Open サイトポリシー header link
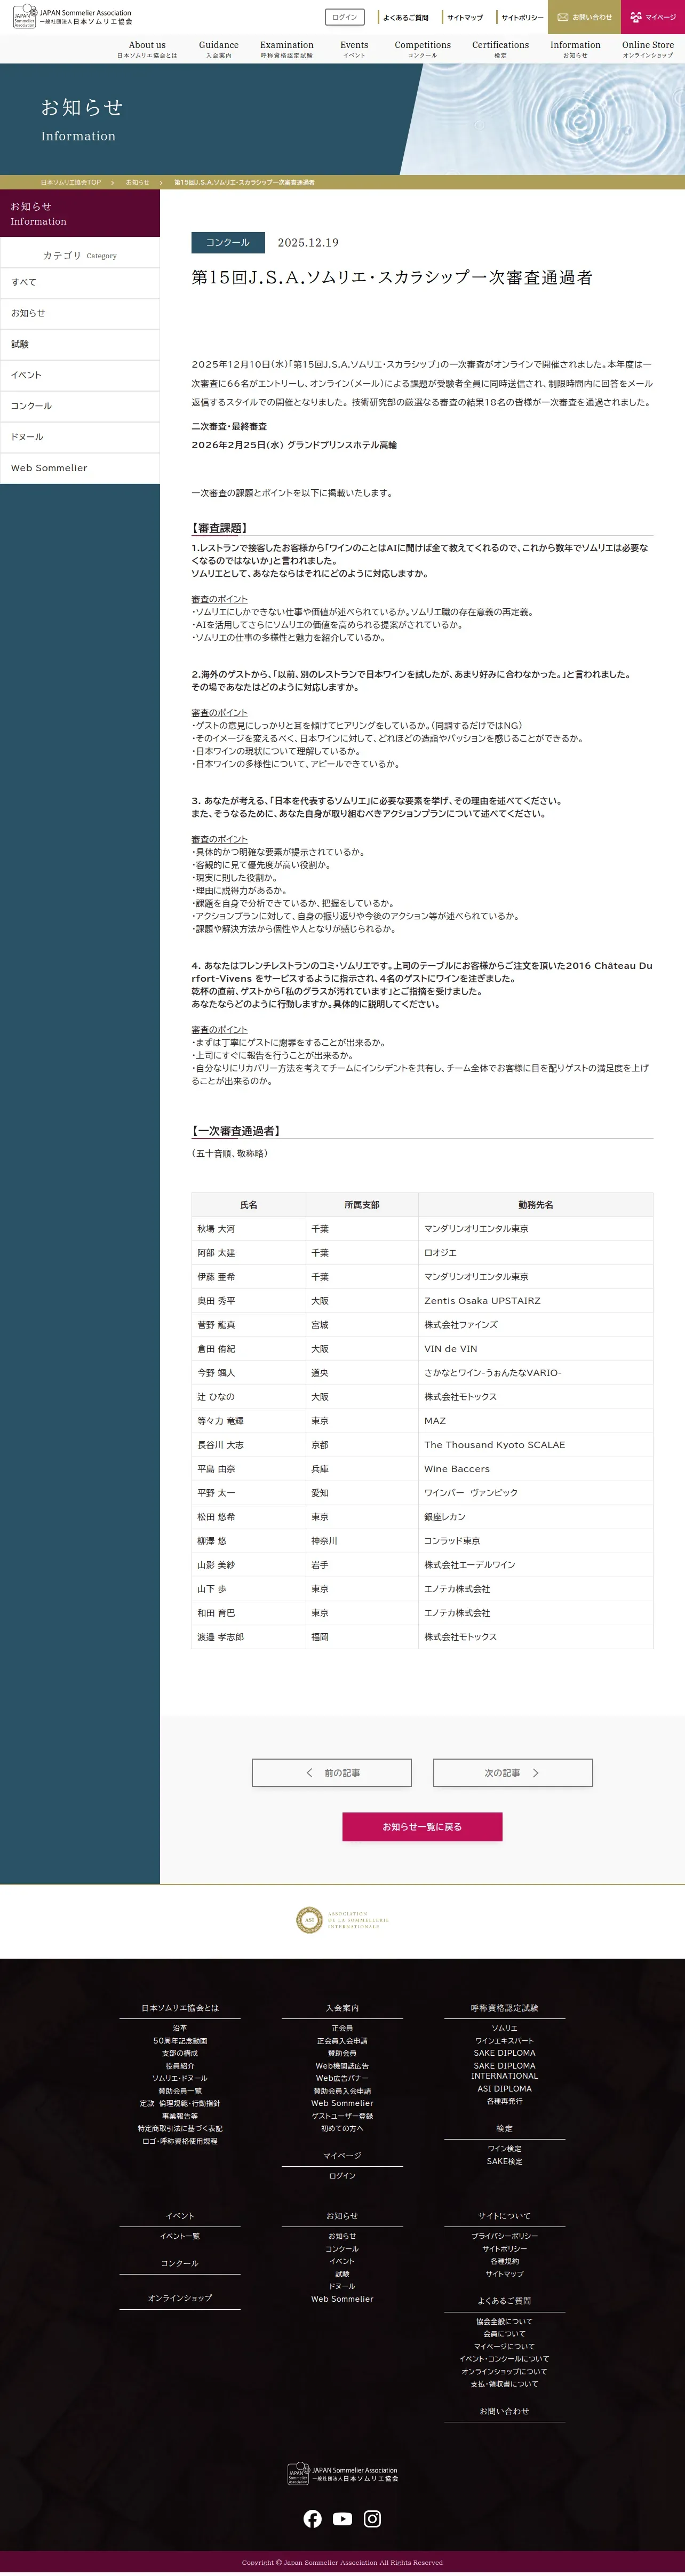Viewport: 685px width, 2576px height. click(x=523, y=17)
